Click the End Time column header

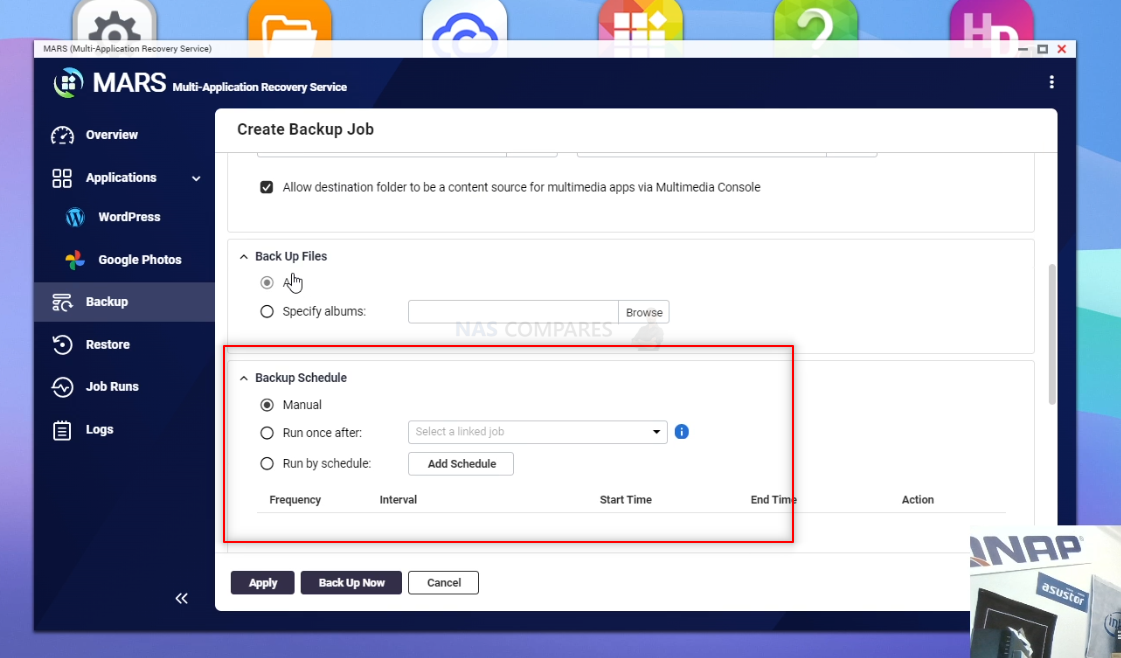click(x=774, y=500)
